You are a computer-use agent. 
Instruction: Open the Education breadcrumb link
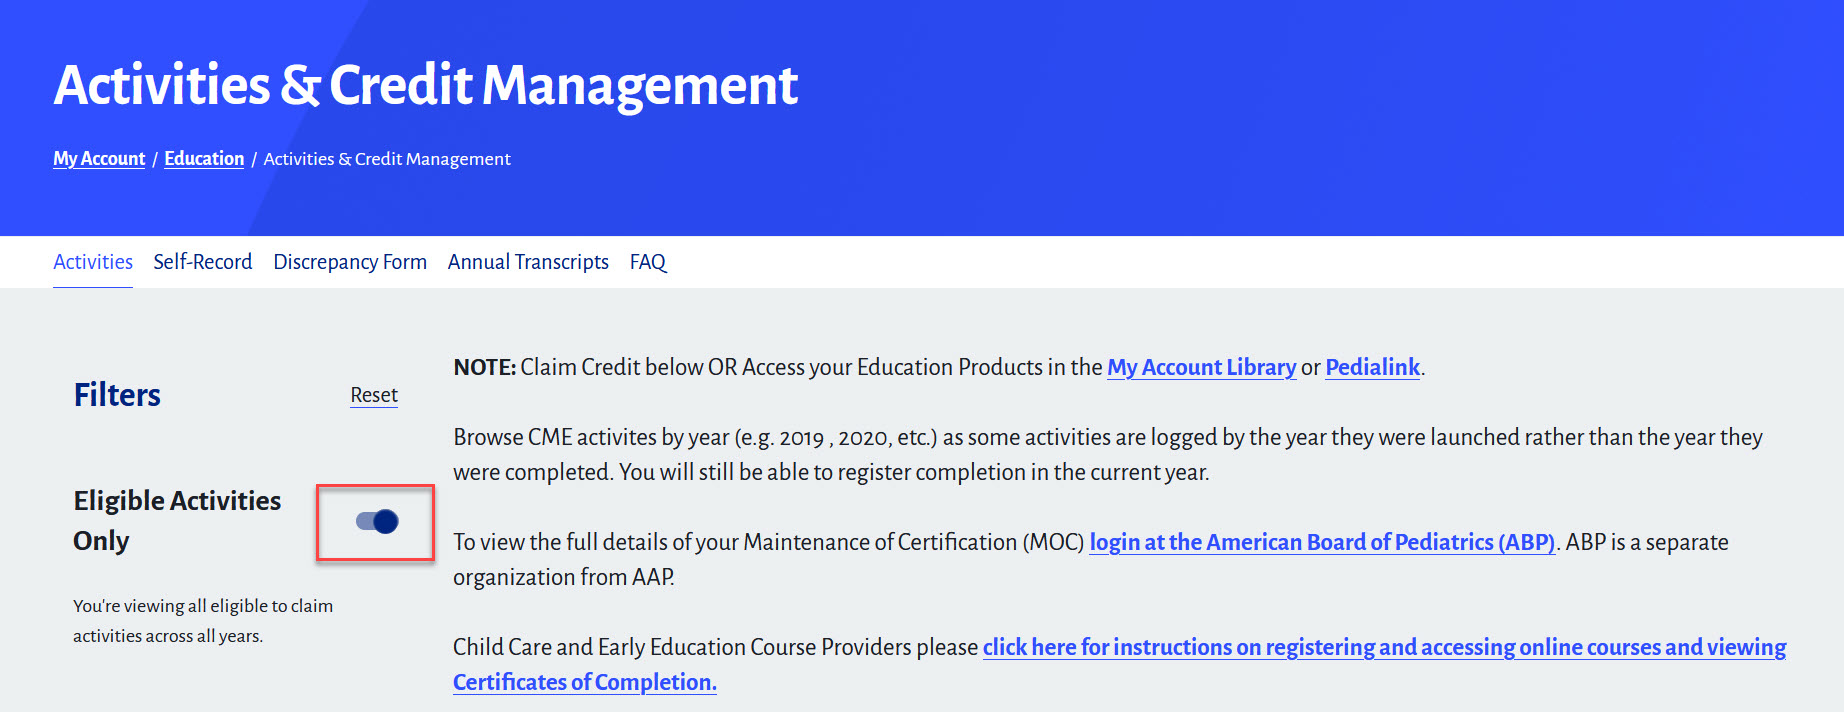click(x=204, y=159)
